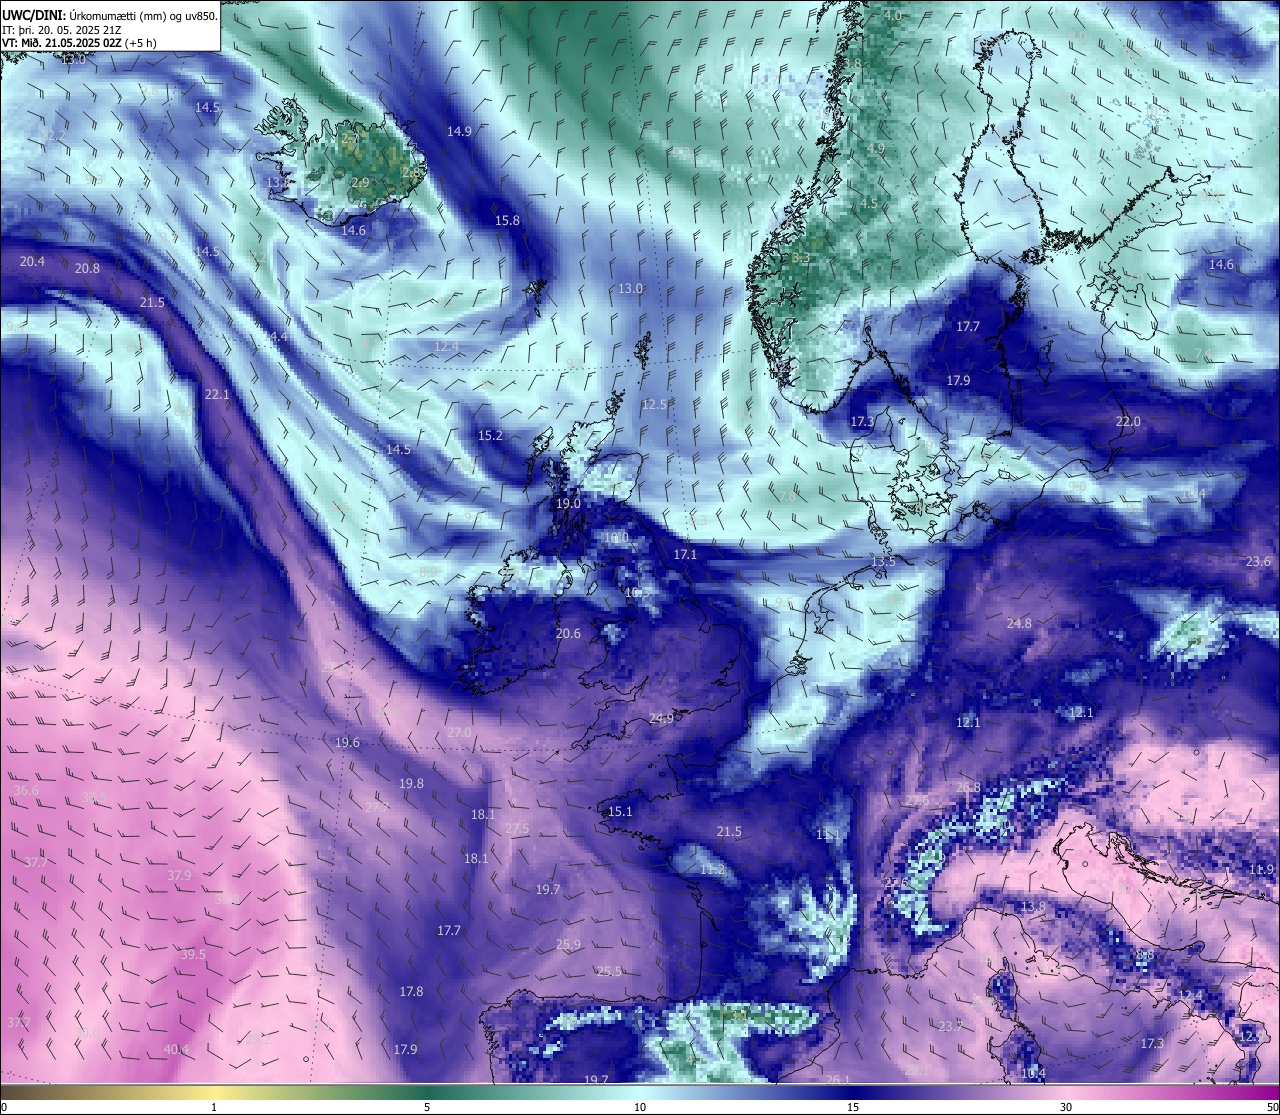Click the 5 tick on color scale
The image size is (1280, 1115).
pyautogui.click(x=427, y=1107)
